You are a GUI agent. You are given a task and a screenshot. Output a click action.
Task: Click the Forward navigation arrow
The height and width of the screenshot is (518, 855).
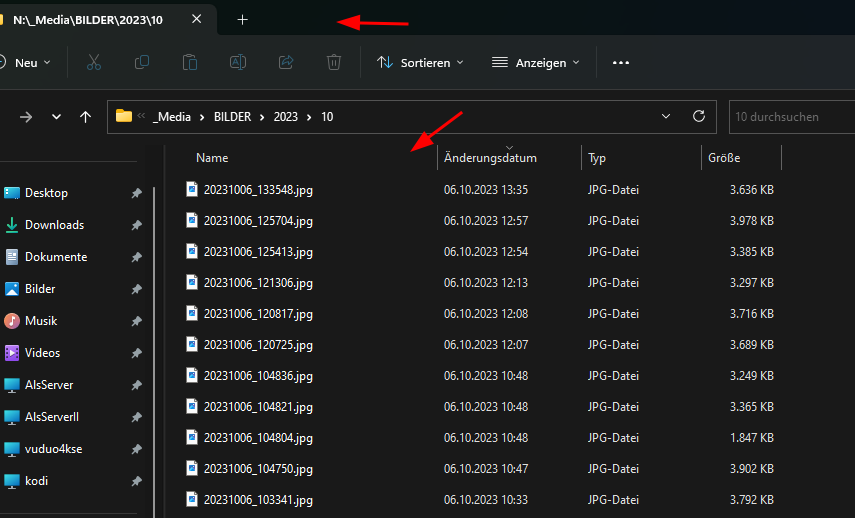coord(26,117)
